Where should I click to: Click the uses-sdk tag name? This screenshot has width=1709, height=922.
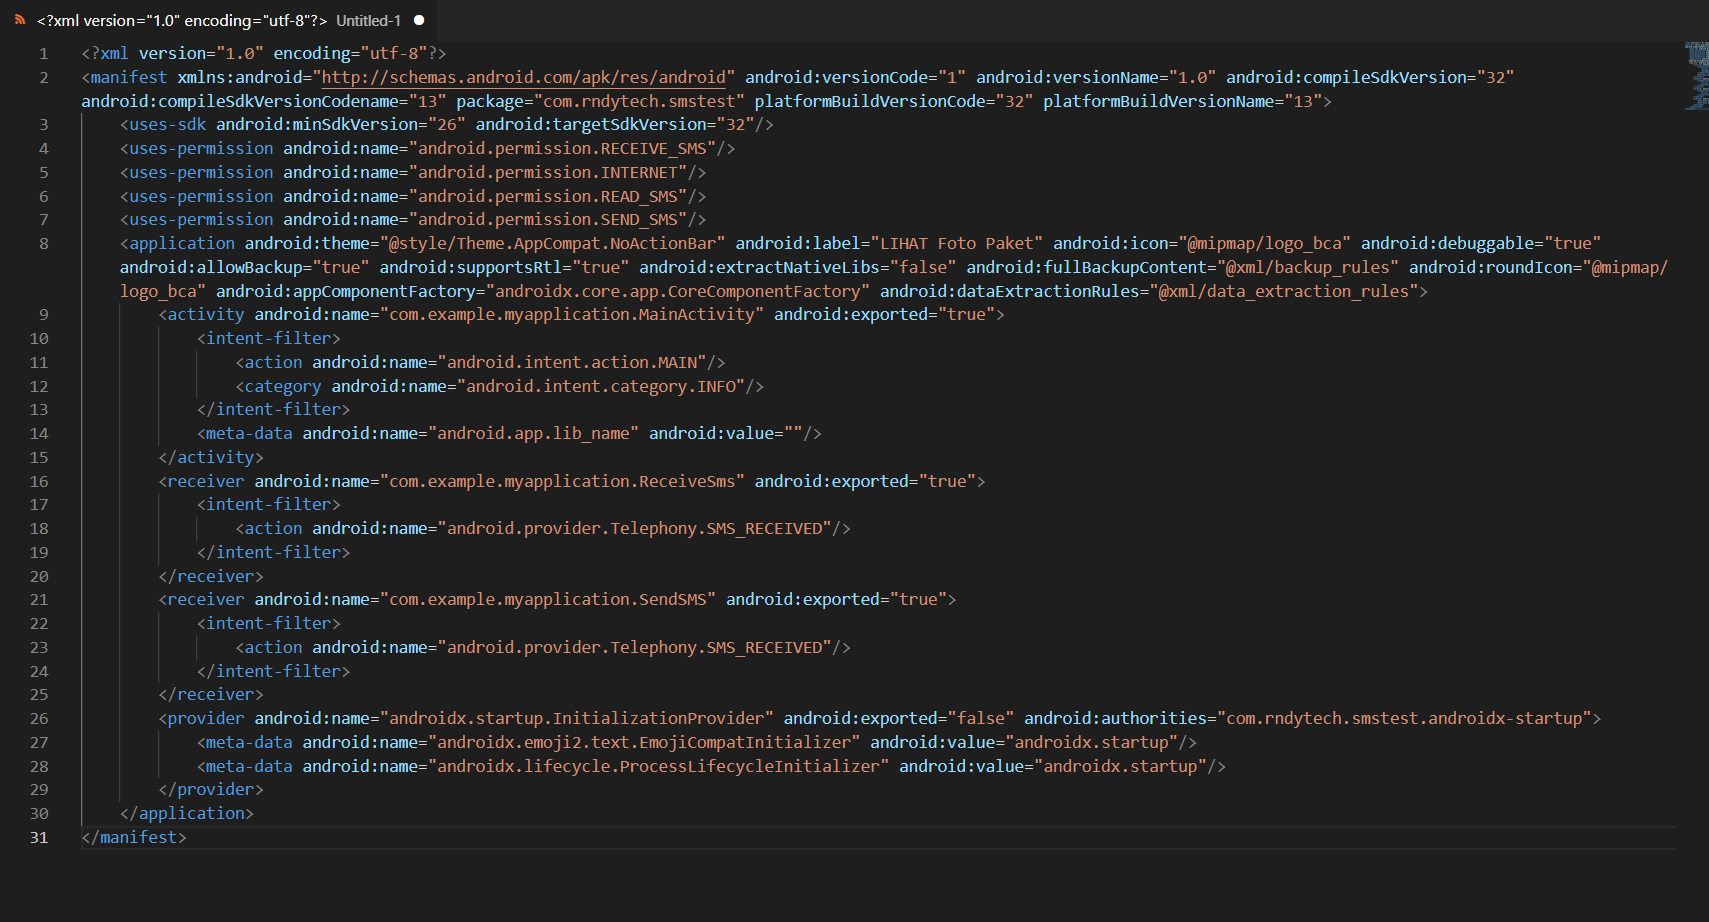pos(168,124)
